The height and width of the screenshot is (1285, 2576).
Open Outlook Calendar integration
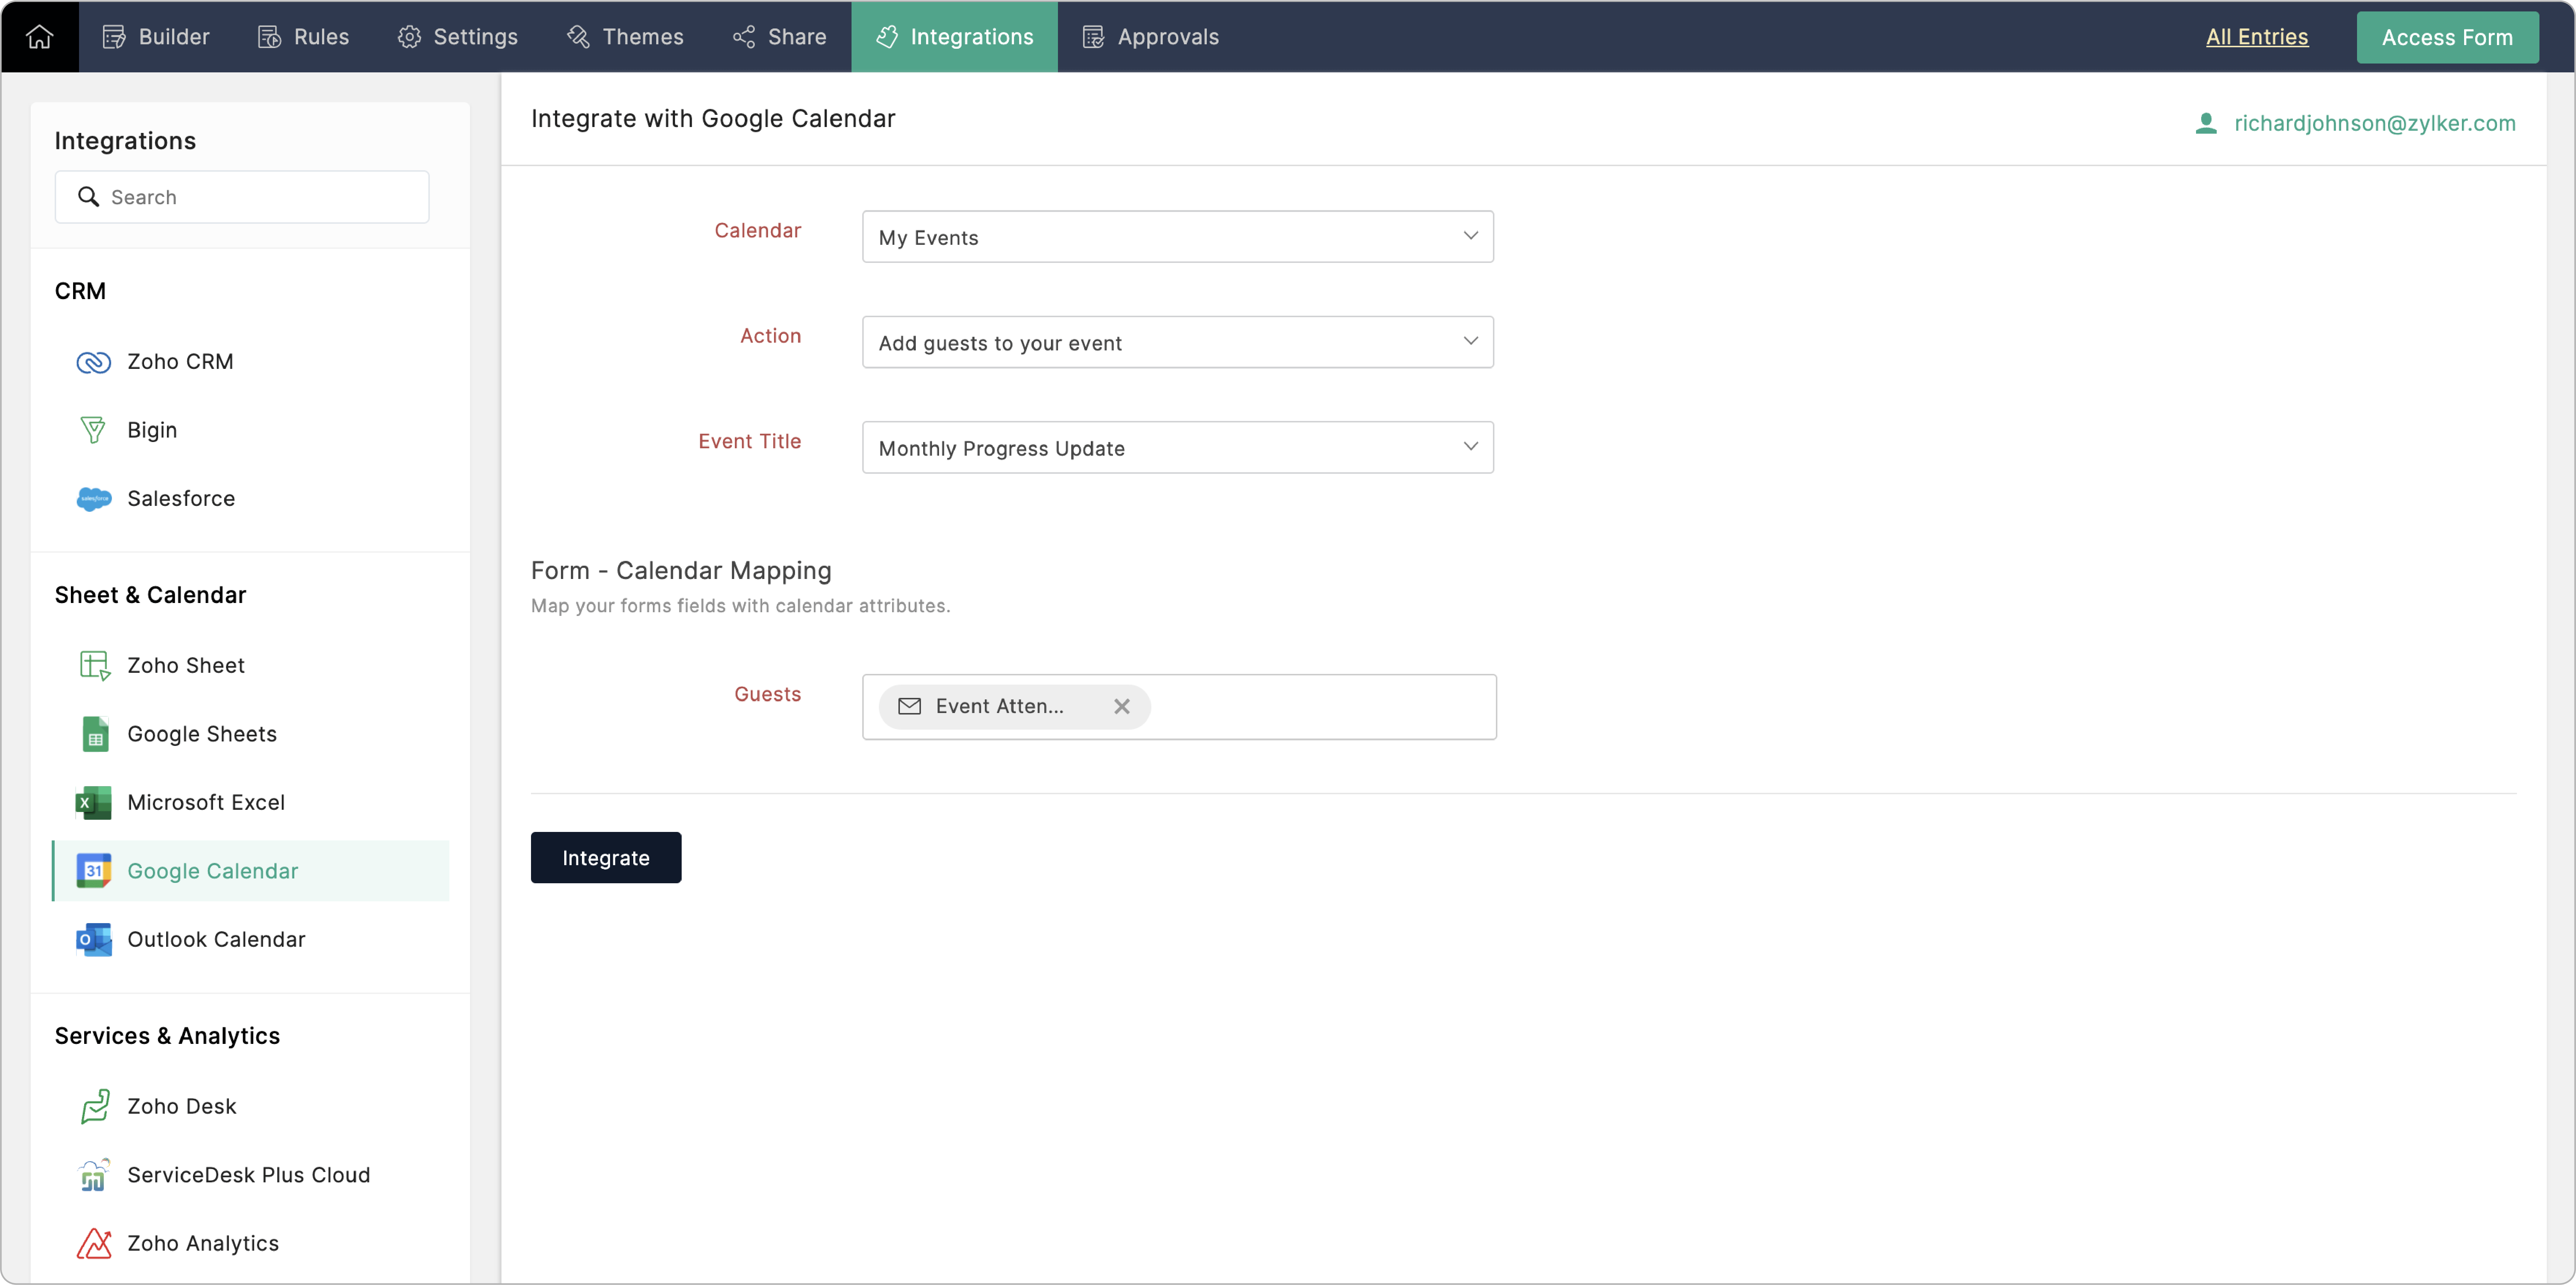click(x=216, y=939)
